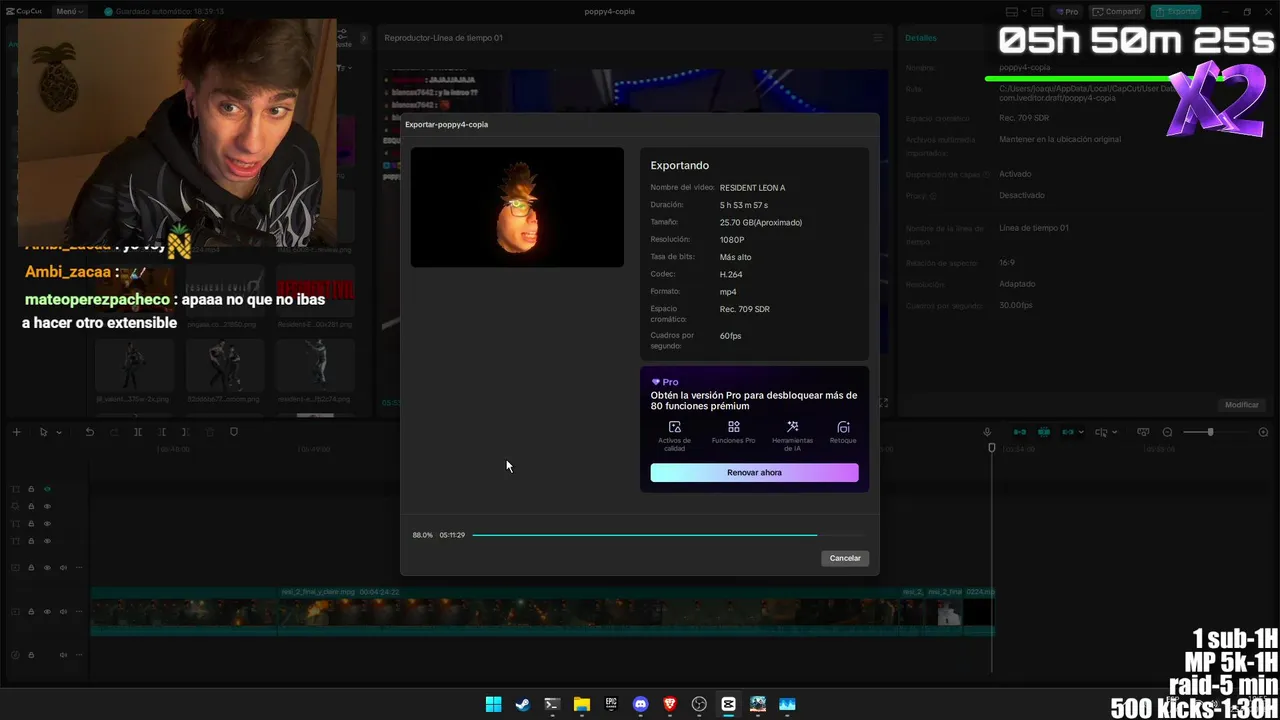Click the microphone voiceover record icon
This screenshot has width=1280, height=720.
point(987,432)
